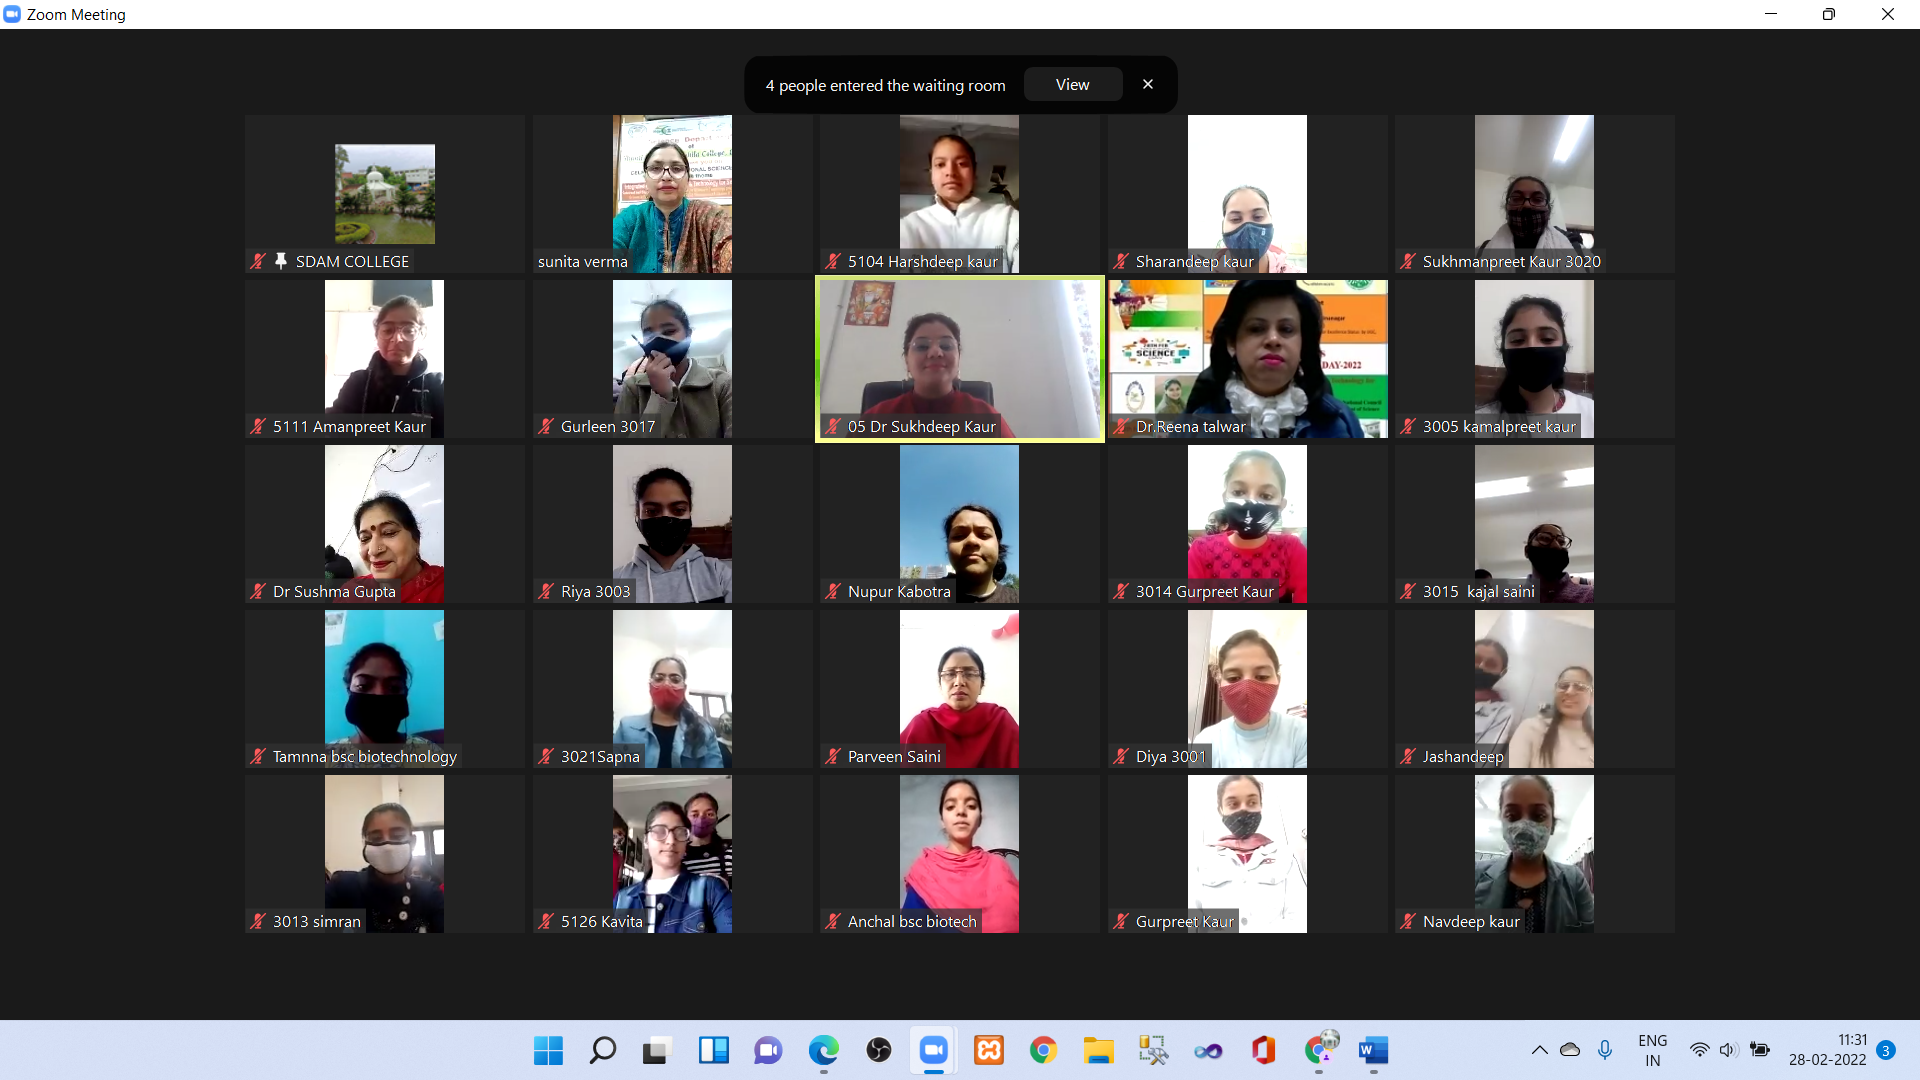Click the View waiting room button

point(1072,85)
